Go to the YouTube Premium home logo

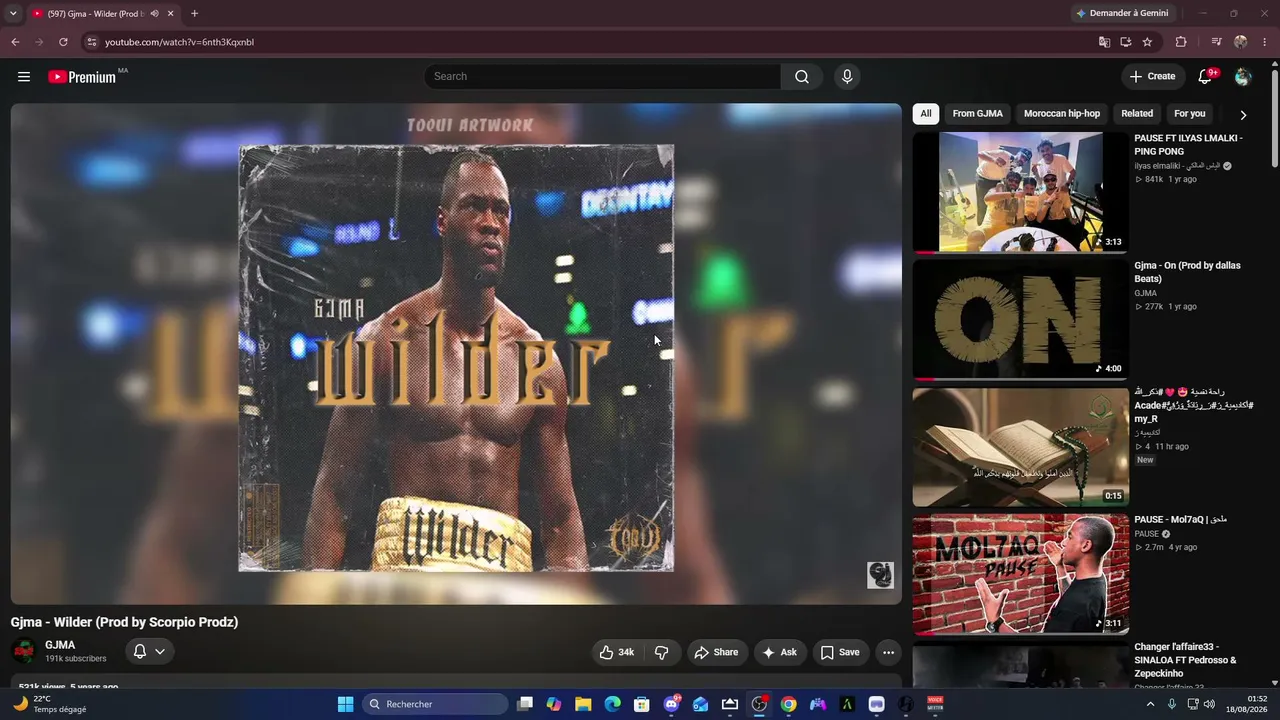click(x=82, y=77)
